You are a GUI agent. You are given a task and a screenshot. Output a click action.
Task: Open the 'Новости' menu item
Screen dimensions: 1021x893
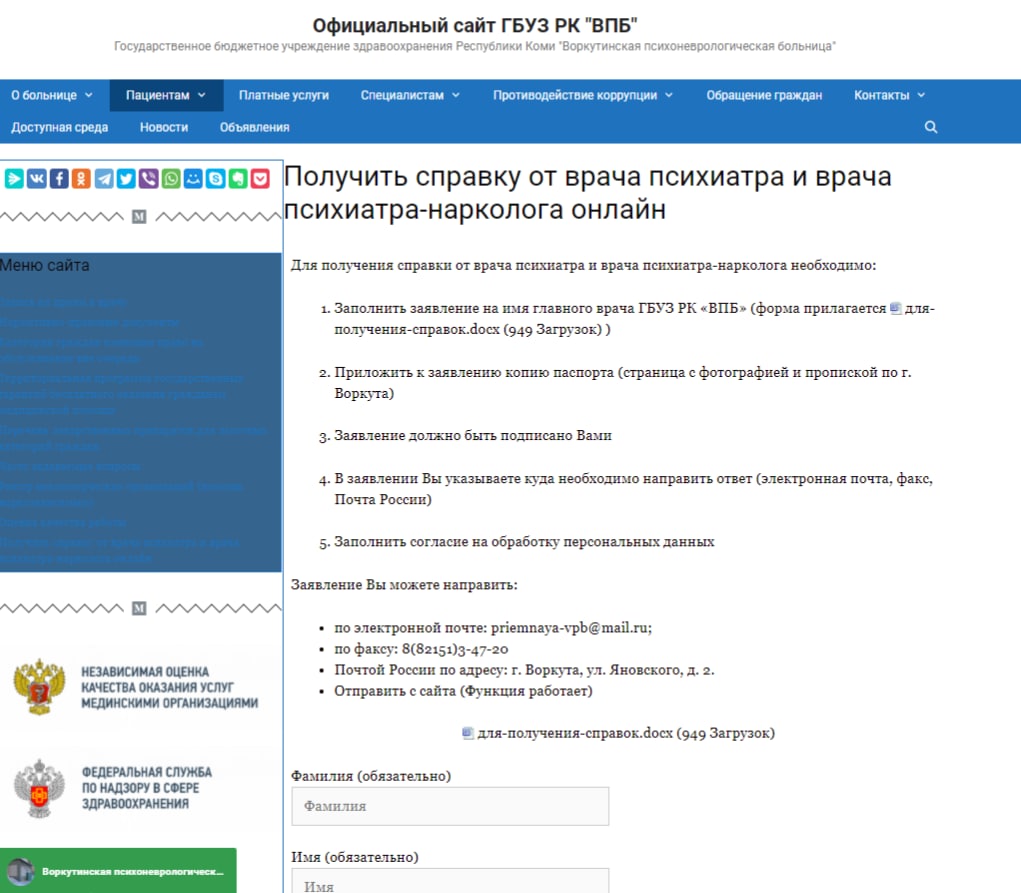pyautogui.click(x=164, y=127)
